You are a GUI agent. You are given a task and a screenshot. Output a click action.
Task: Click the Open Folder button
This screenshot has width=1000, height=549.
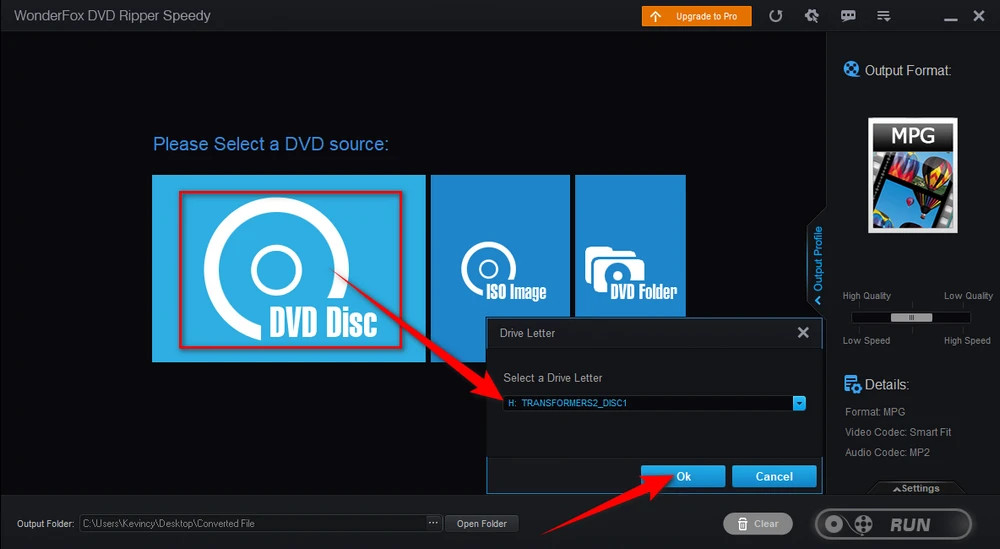(x=482, y=523)
